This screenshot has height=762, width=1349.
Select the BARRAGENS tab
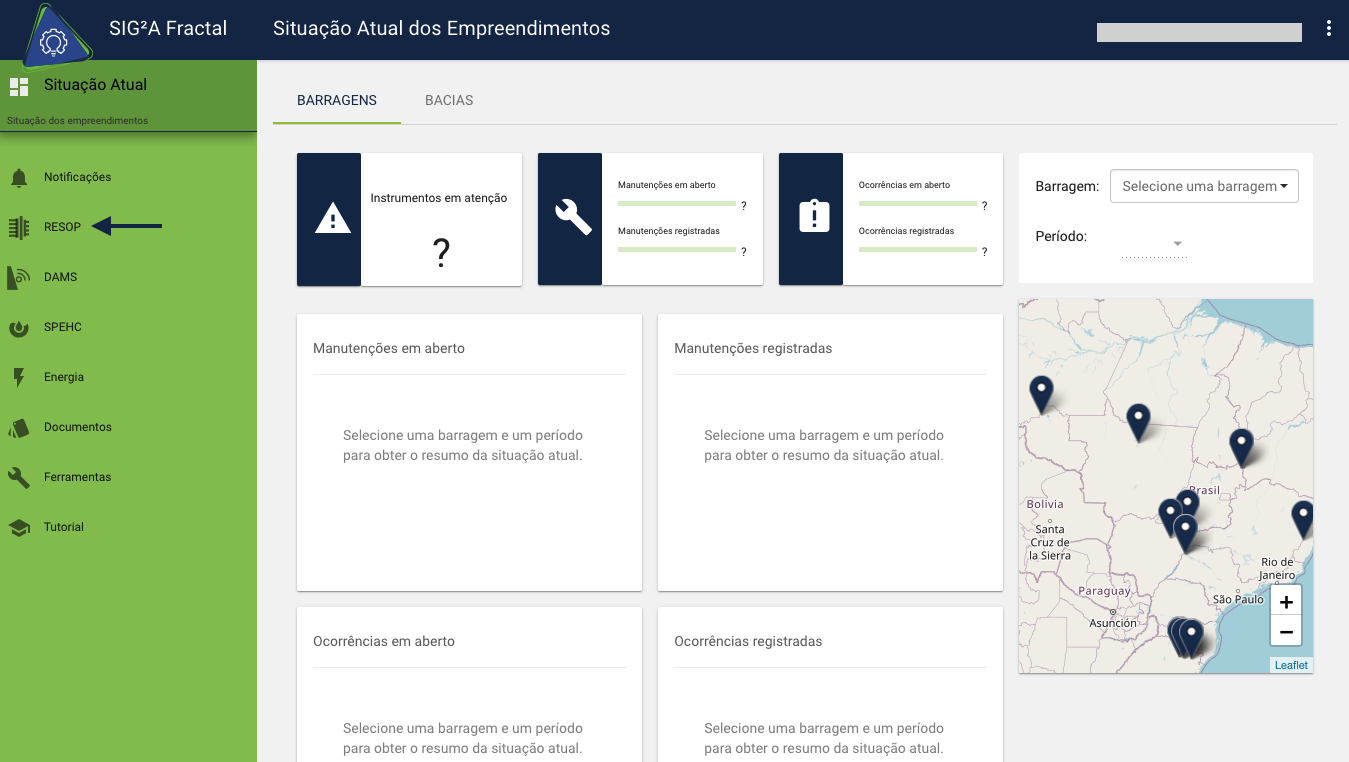point(336,100)
